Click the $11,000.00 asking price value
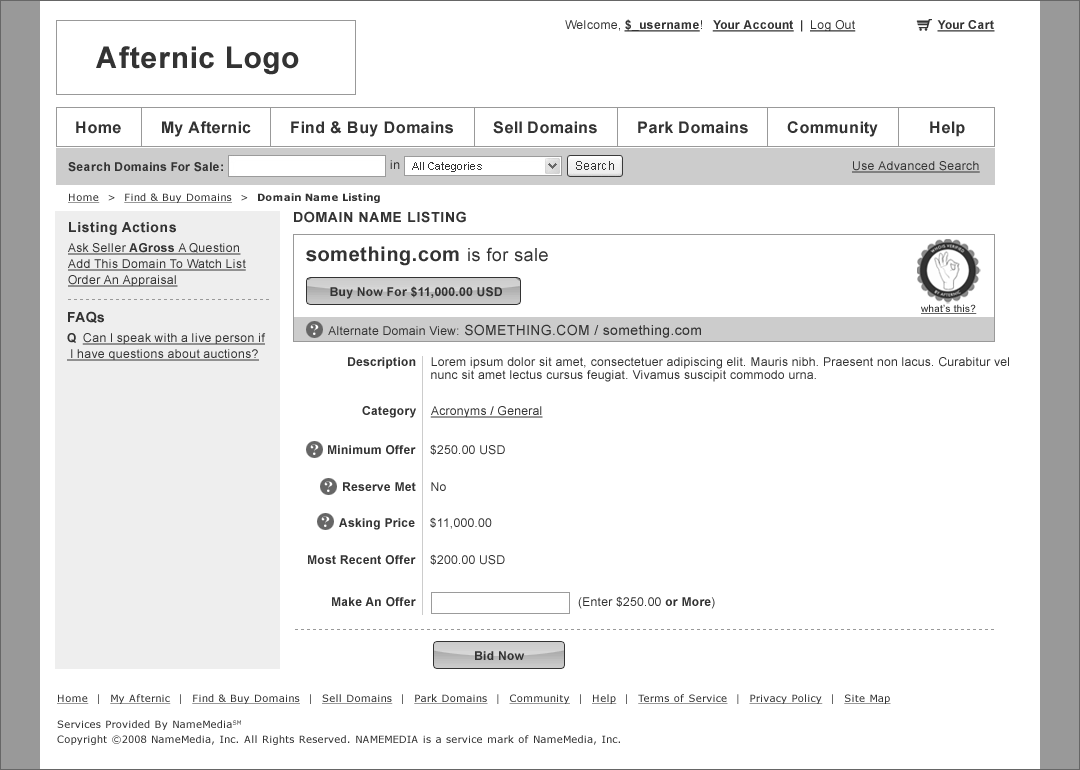Image resolution: width=1080 pixels, height=770 pixels. pos(461,523)
